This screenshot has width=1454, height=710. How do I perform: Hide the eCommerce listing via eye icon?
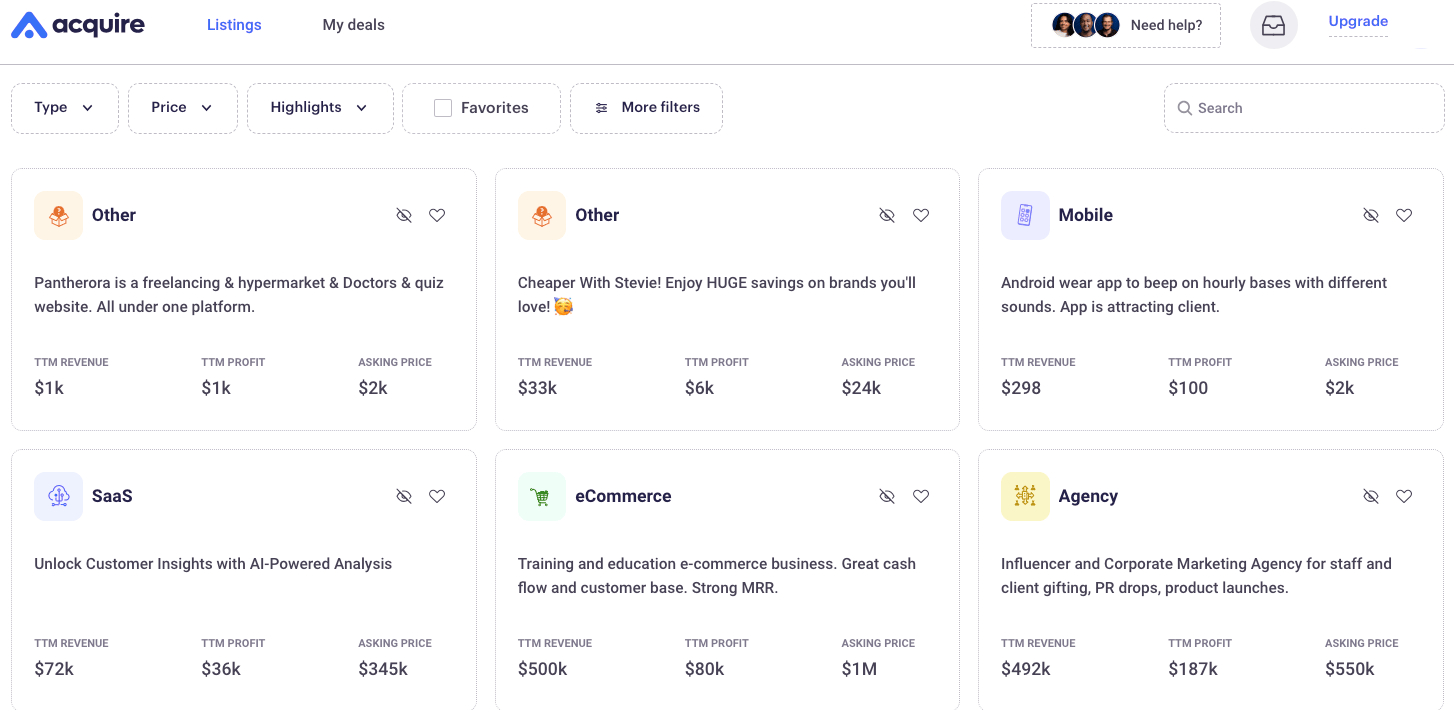click(887, 496)
